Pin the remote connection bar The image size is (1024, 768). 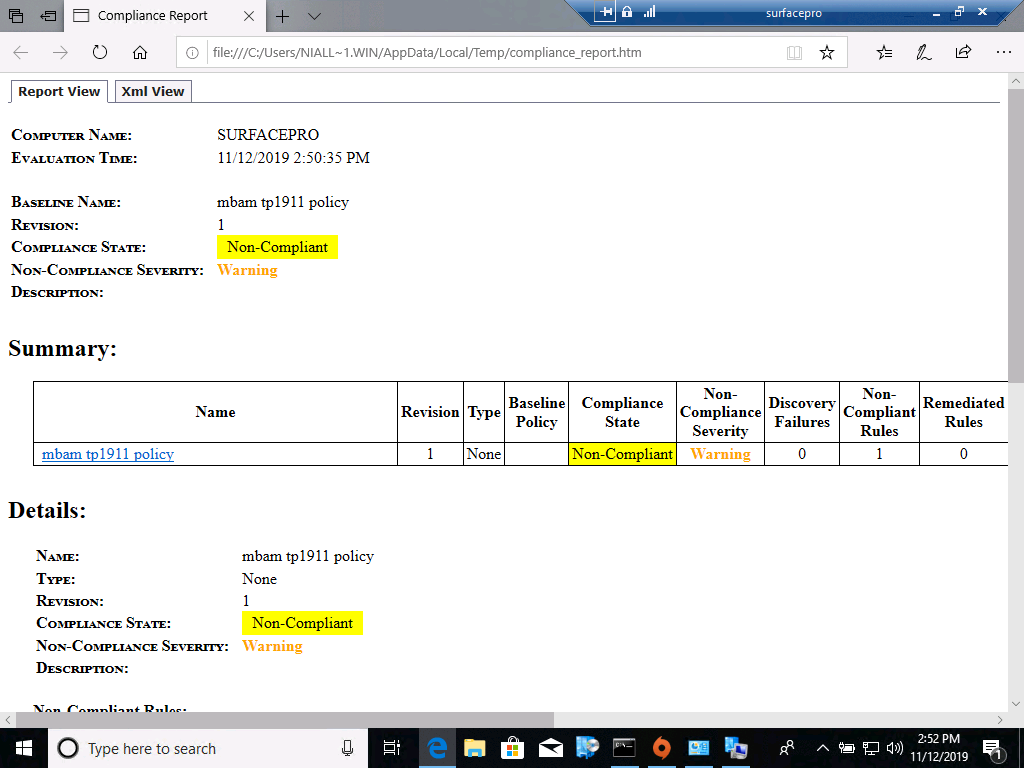point(605,12)
